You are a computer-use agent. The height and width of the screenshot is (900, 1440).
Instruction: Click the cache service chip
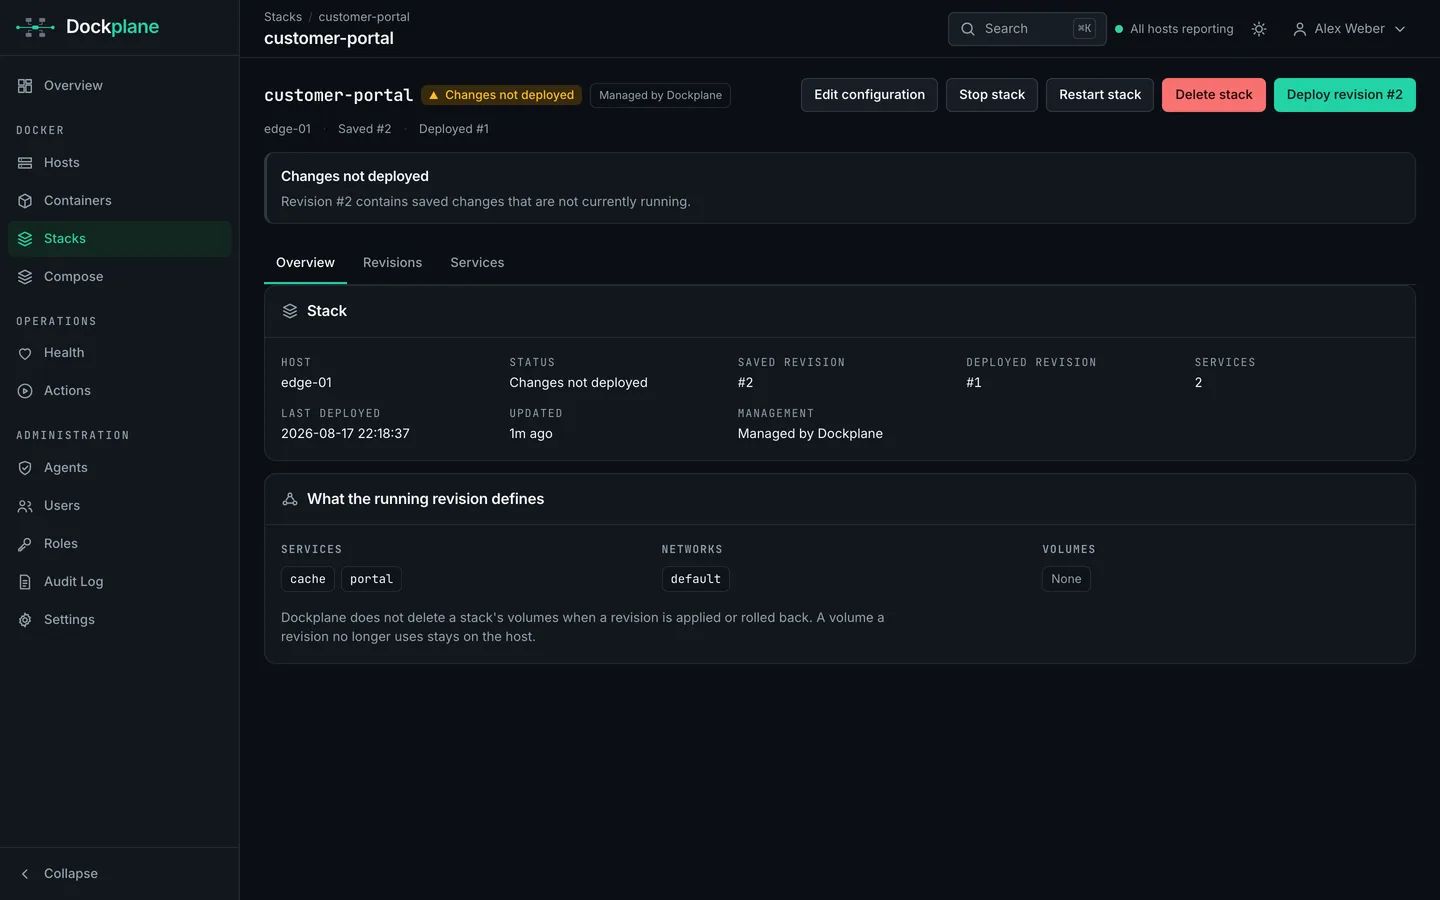308,579
